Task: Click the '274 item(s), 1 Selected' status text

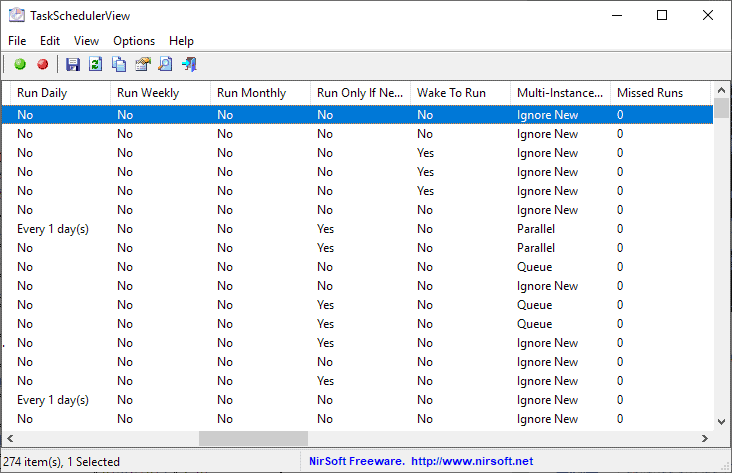Action: pyautogui.click(x=61, y=462)
